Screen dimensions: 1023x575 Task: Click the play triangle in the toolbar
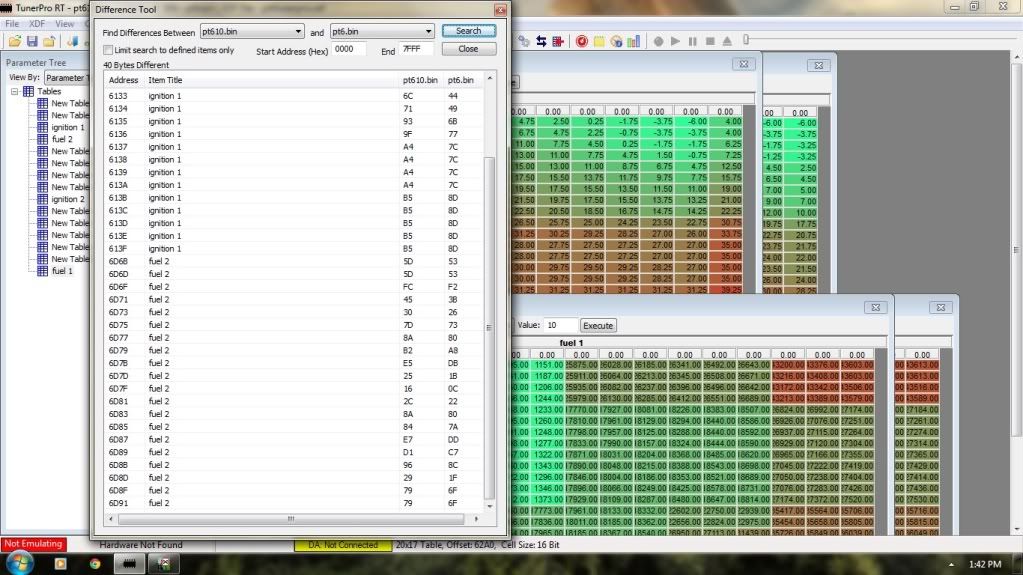pos(675,41)
